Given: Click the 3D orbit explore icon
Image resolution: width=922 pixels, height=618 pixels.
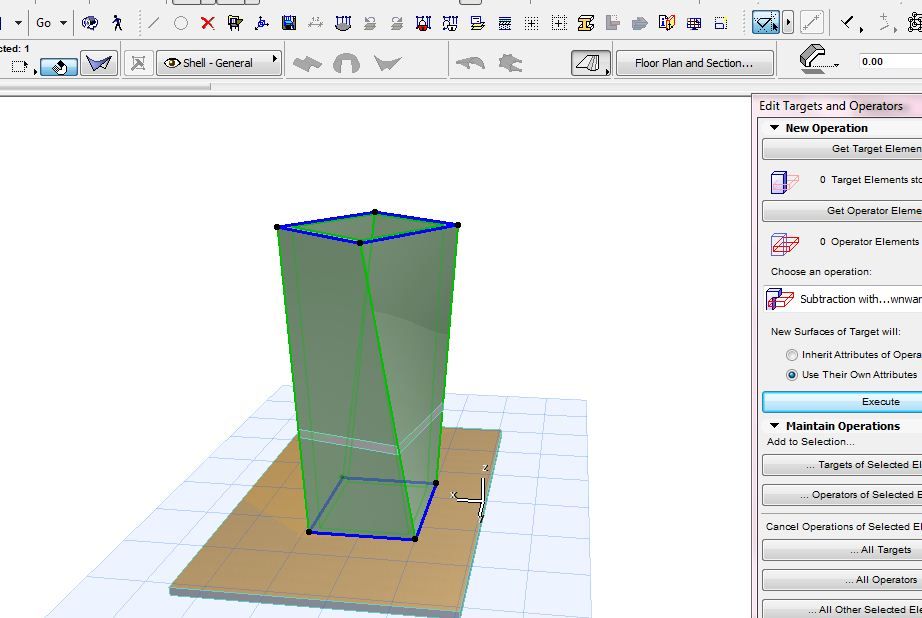Looking at the screenshot, I should click(x=90, y=23).
